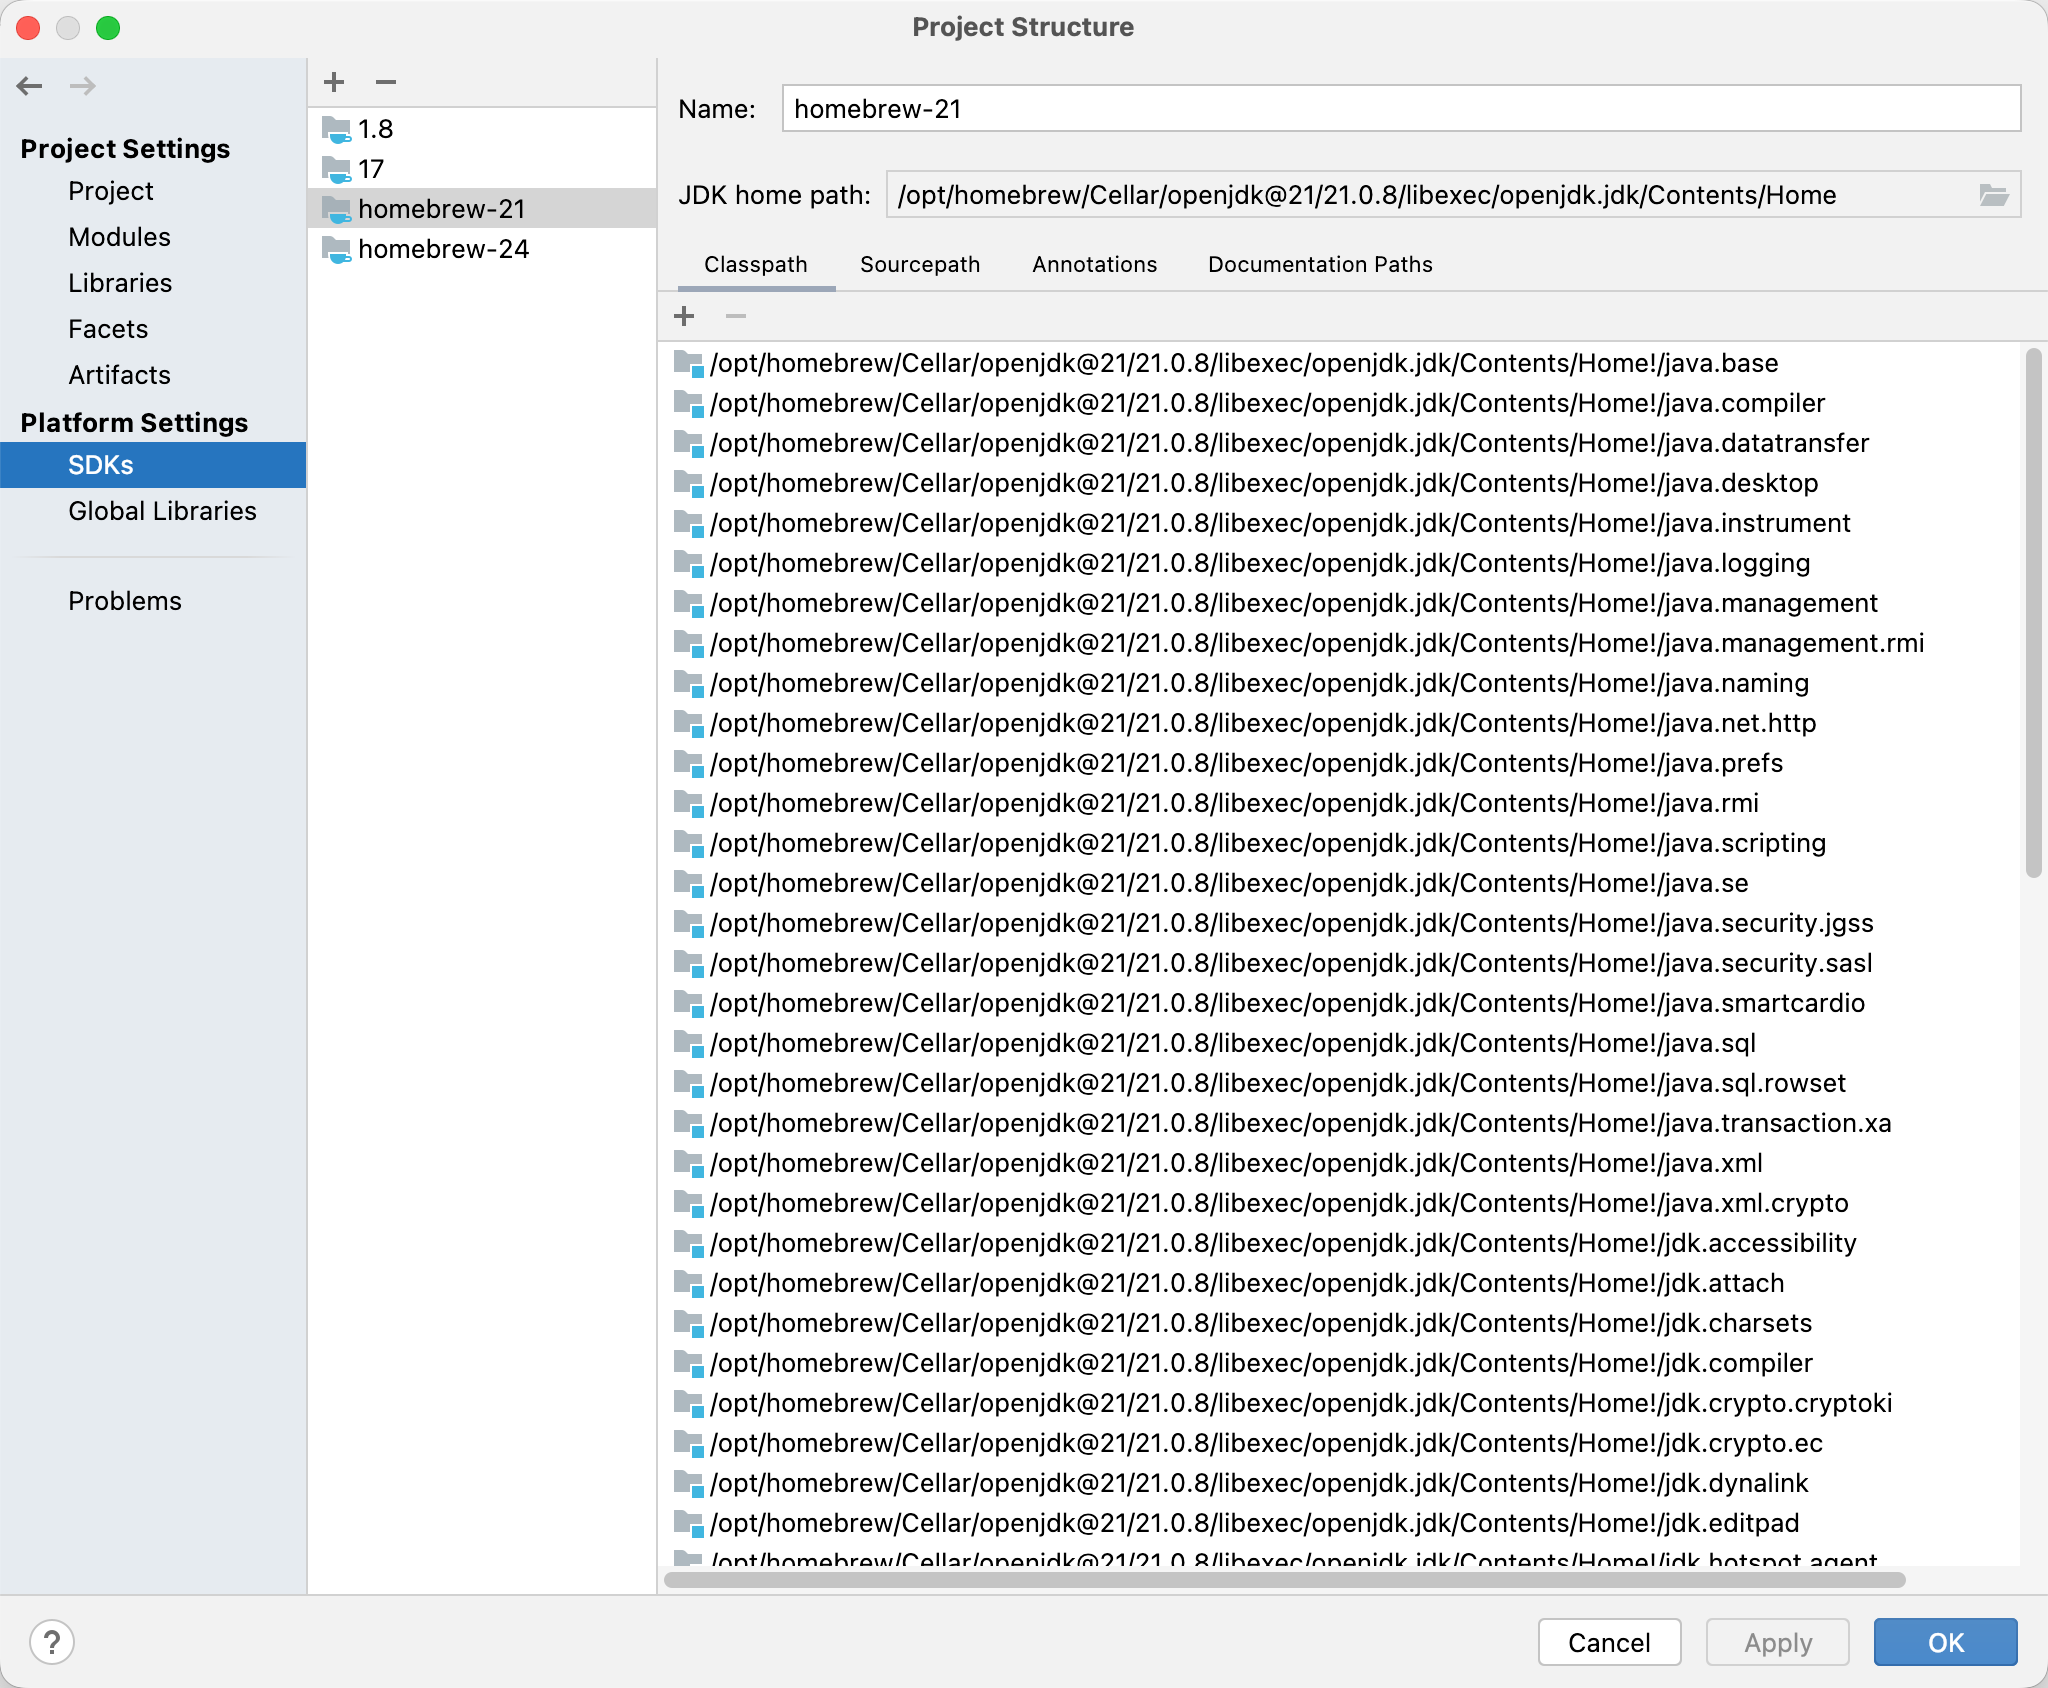Click the java.base library folder icon
Screen dimensions: 2048x1688
[688, 363]
